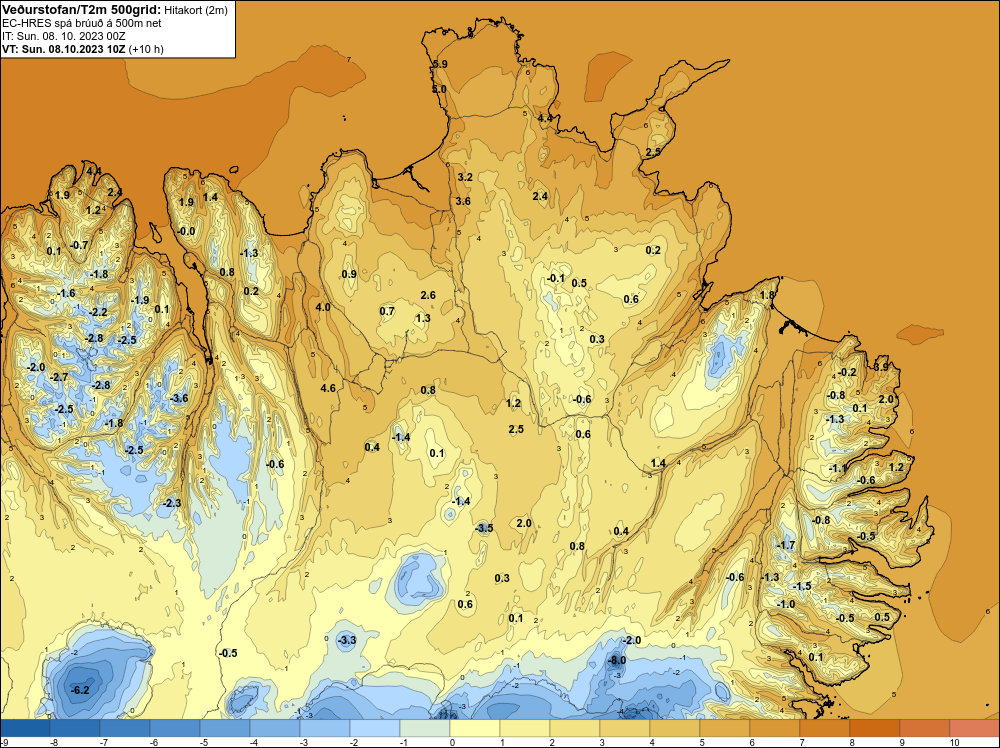
Task: Click the positive 3.6 temperature value
Action: point(463,201)
